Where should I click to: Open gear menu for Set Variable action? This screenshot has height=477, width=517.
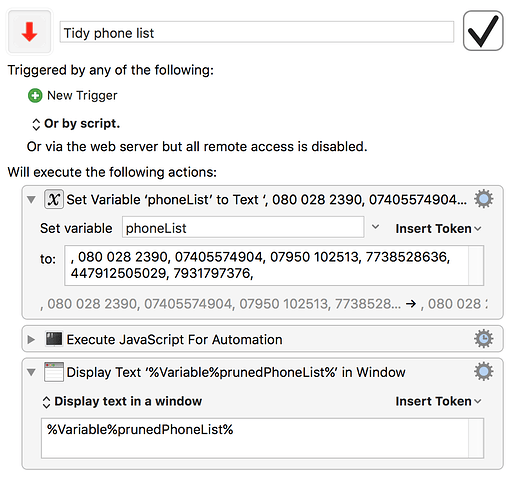[x=483, y=199]
